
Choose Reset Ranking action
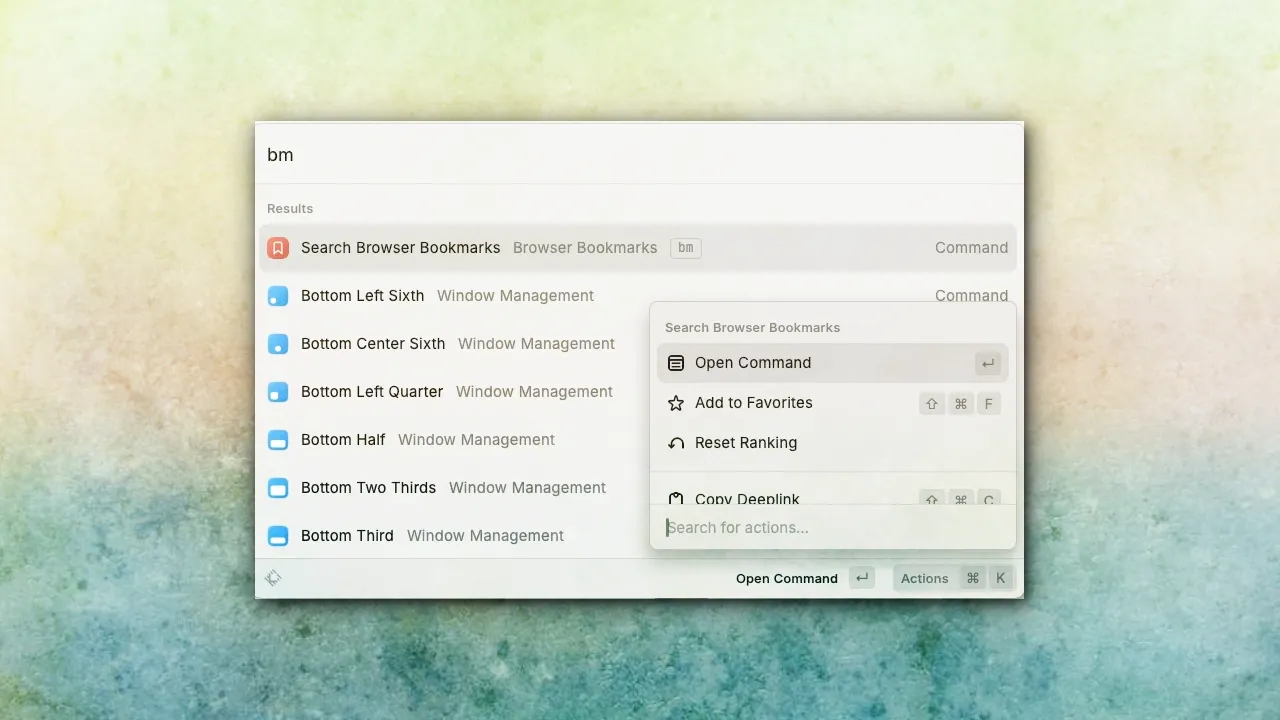(833, 443)
